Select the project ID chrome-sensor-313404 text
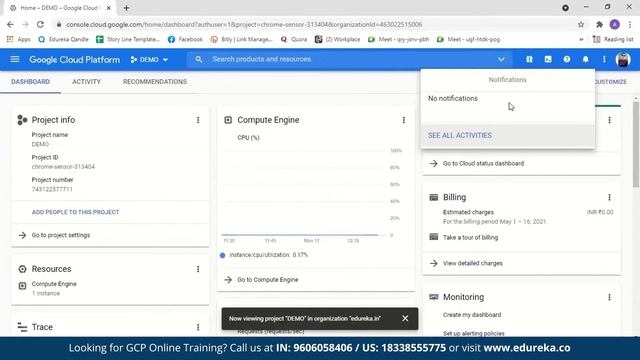This screenshot has height=360, width=640. pos(63,167)
